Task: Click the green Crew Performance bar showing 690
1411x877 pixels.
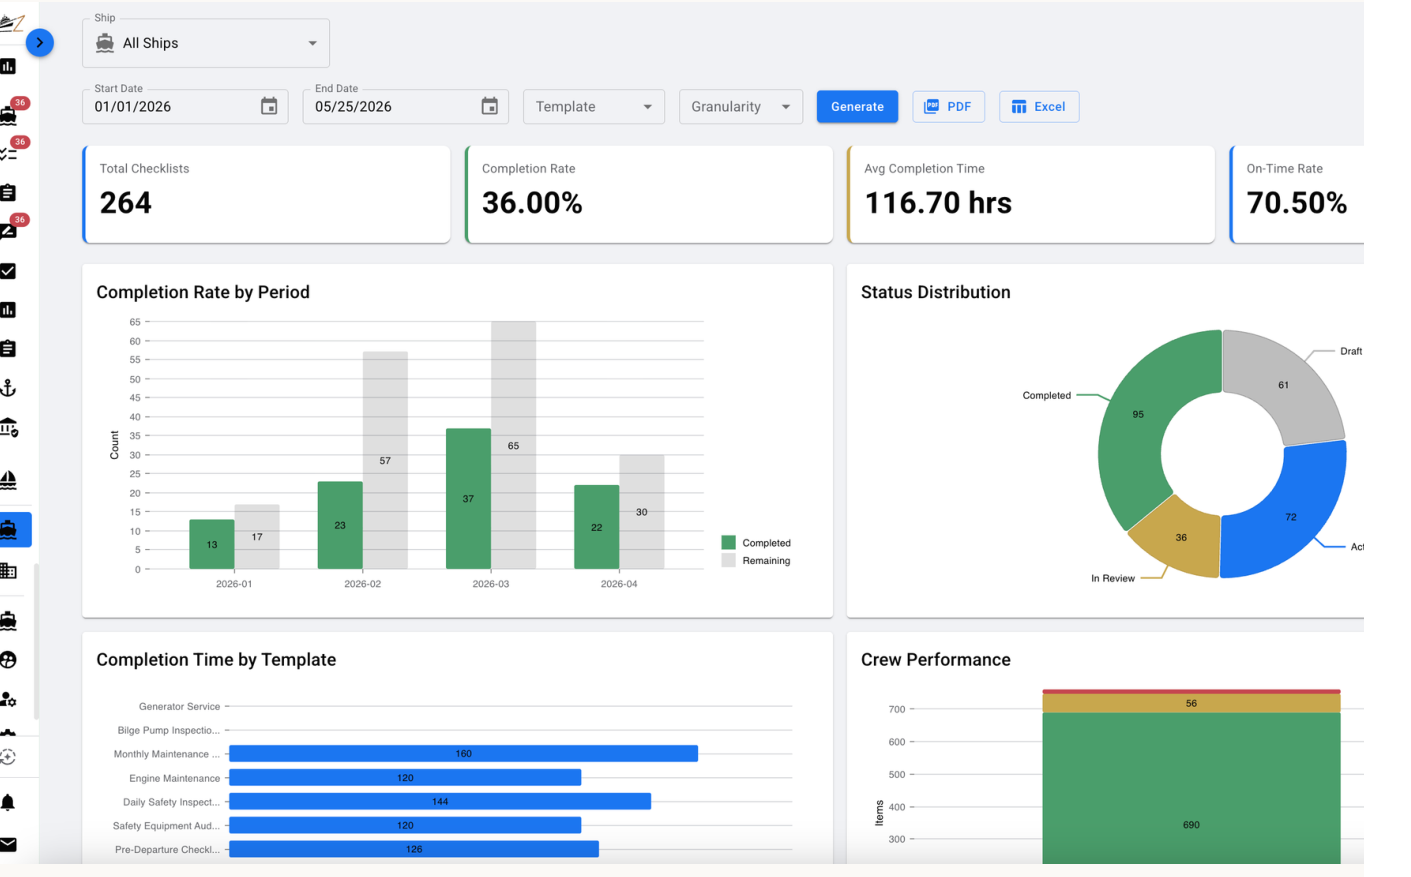Action: pos(1191,788)
